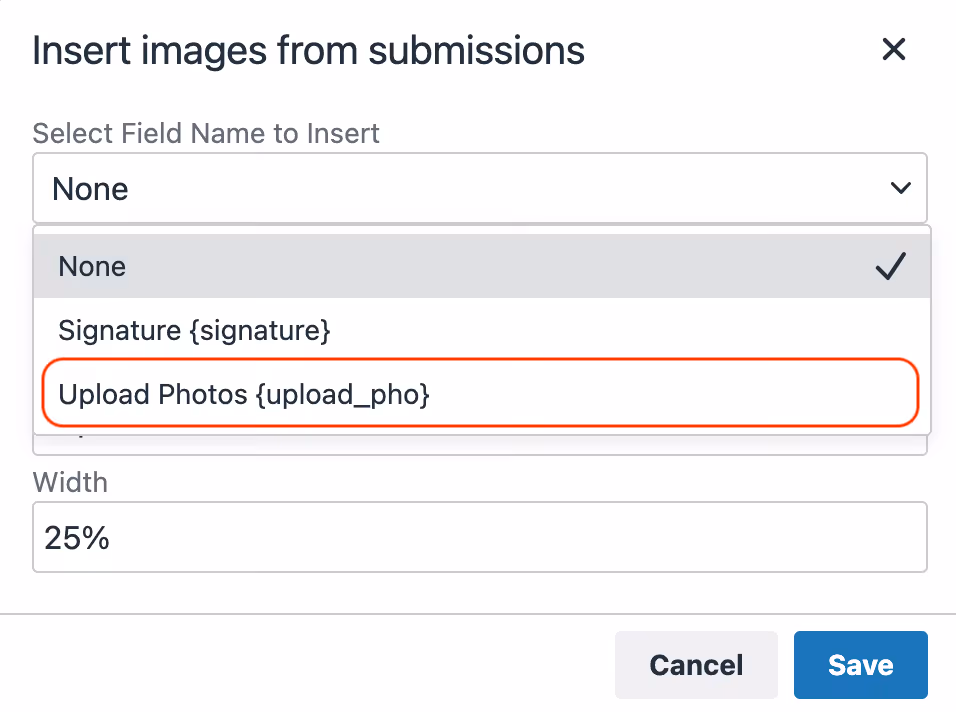Click the Width input field

(480, 537)
